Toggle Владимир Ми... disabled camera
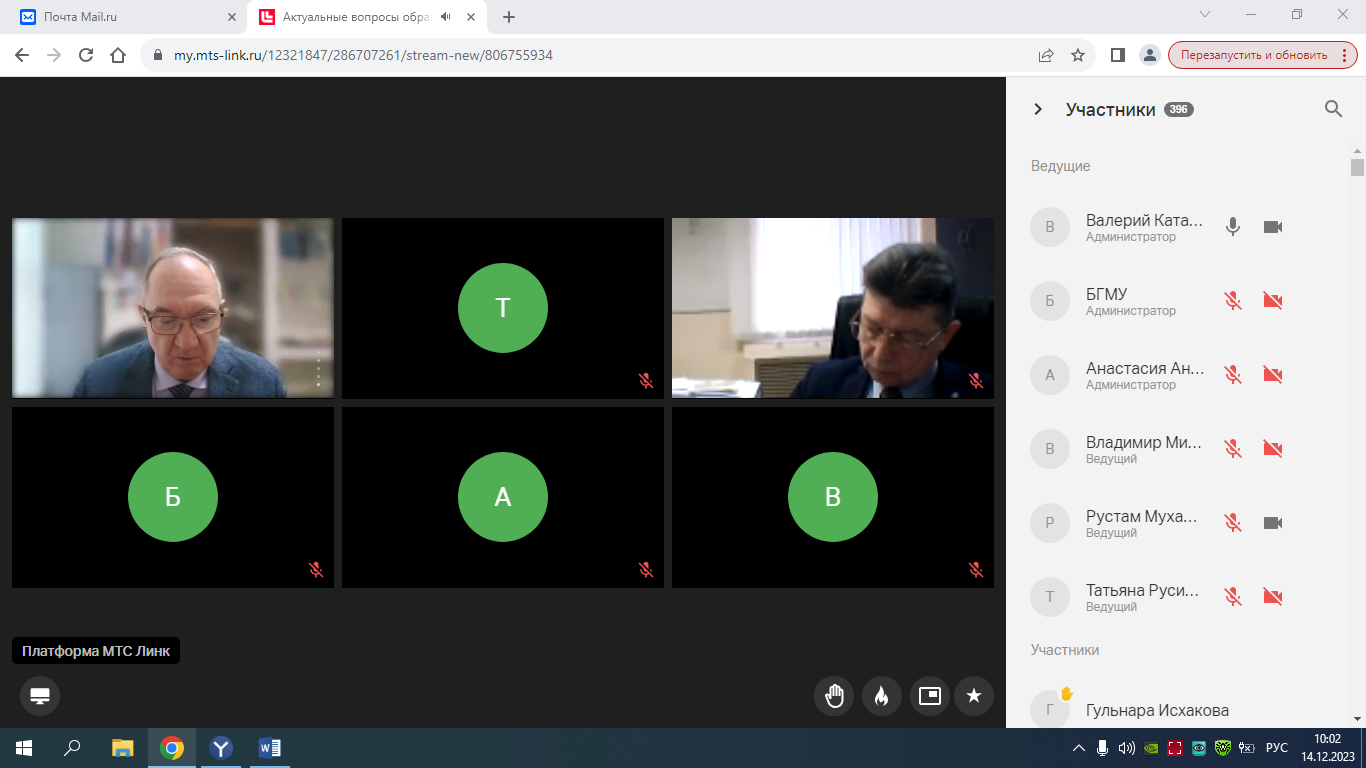Image resolution: width=1366 pixels, height=768 pixels. click(x=1273, y=449)
